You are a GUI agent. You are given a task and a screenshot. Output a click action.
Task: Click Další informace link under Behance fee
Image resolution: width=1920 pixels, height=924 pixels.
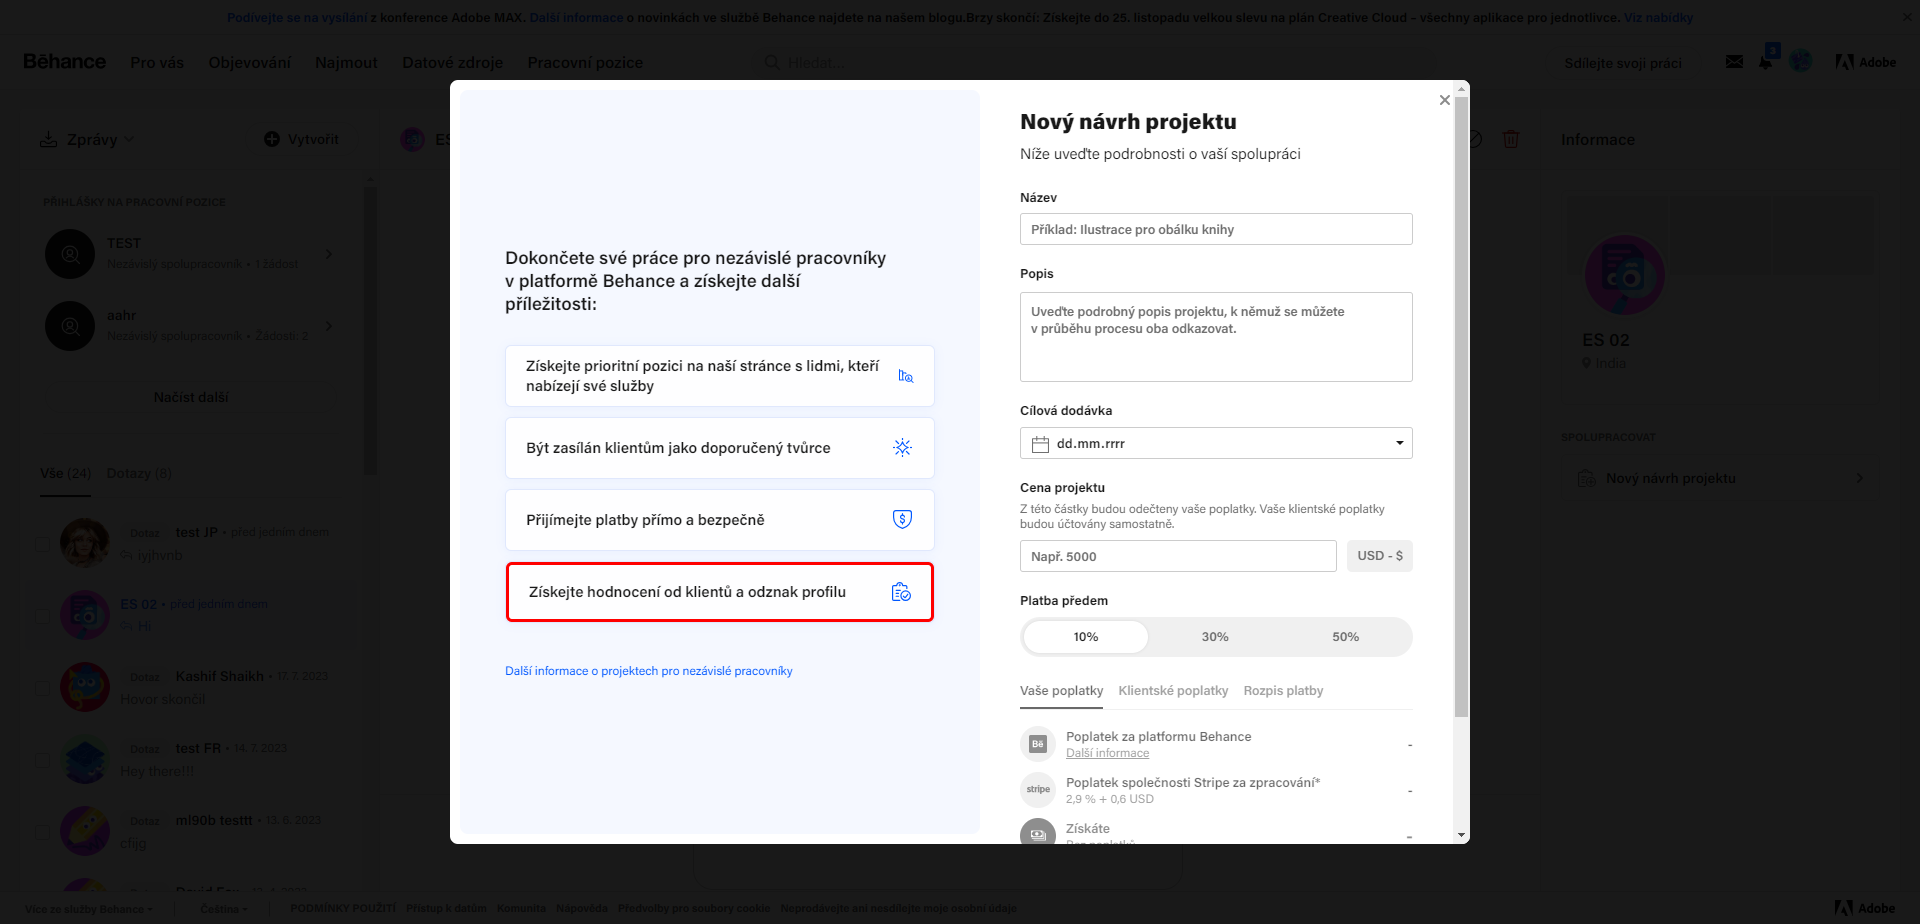point(1107,754)
